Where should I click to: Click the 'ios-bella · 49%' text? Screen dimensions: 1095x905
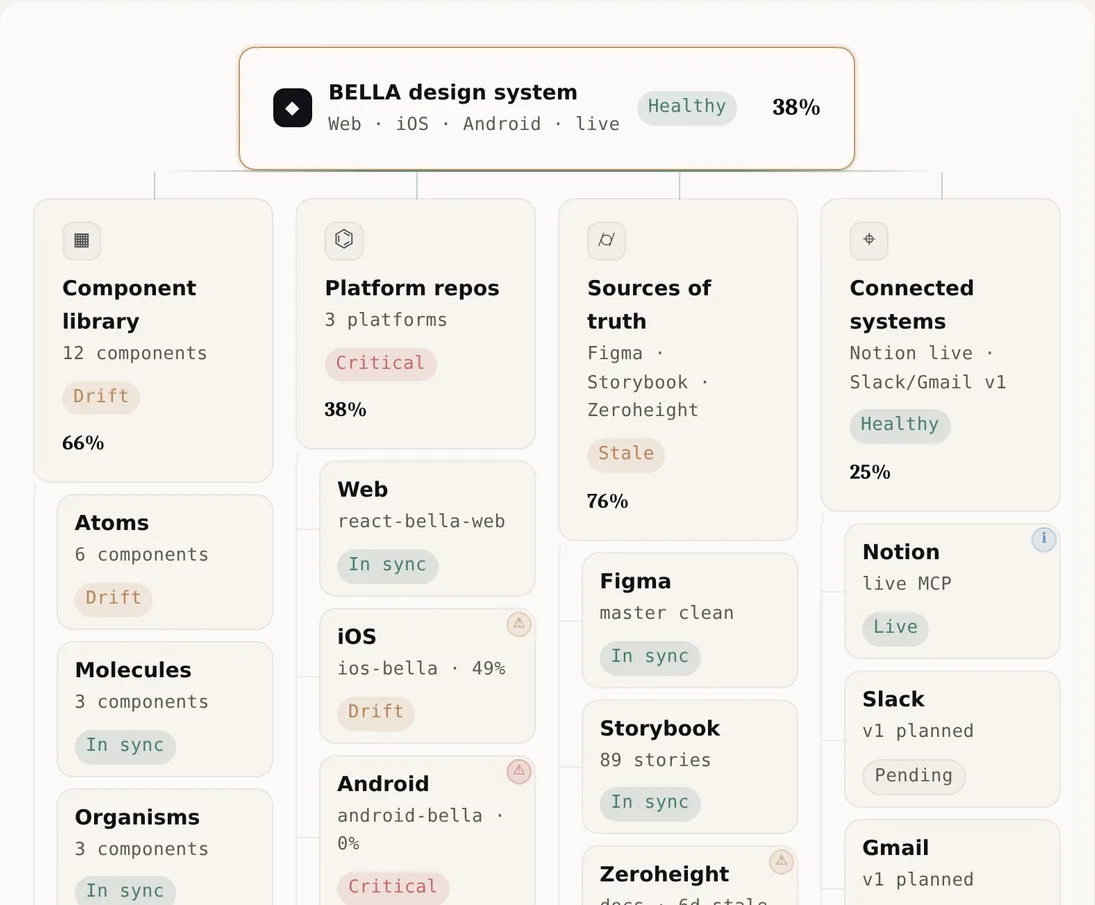(x=421, y=669)
